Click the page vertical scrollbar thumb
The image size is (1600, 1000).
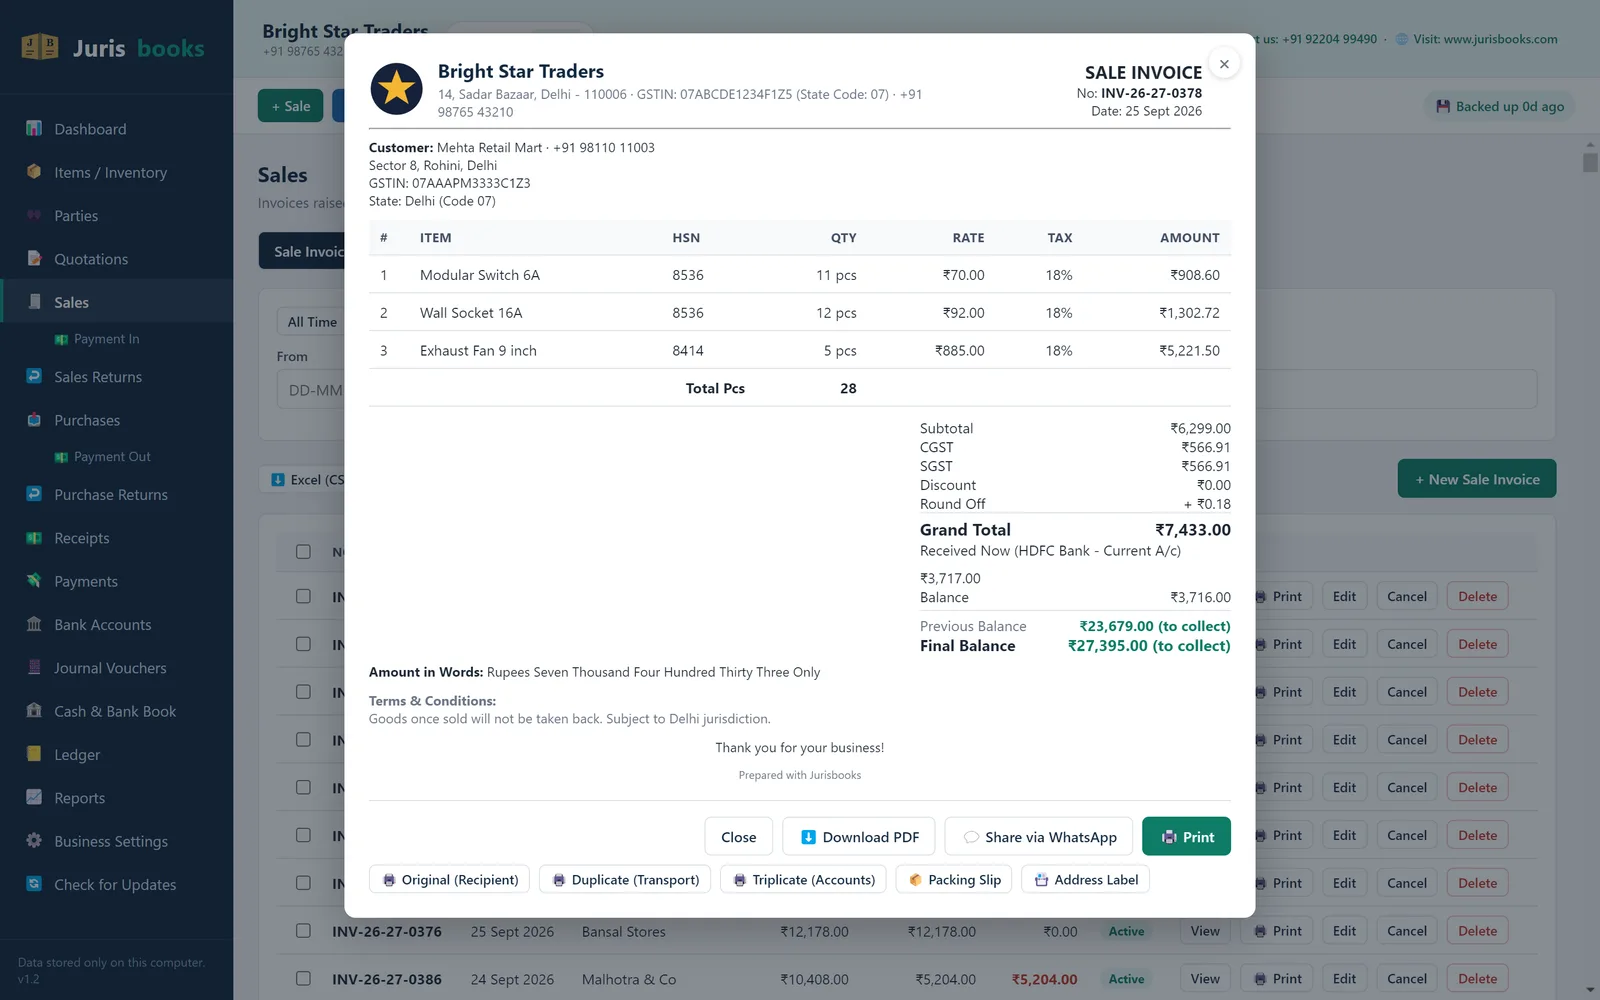(1590, 162)
